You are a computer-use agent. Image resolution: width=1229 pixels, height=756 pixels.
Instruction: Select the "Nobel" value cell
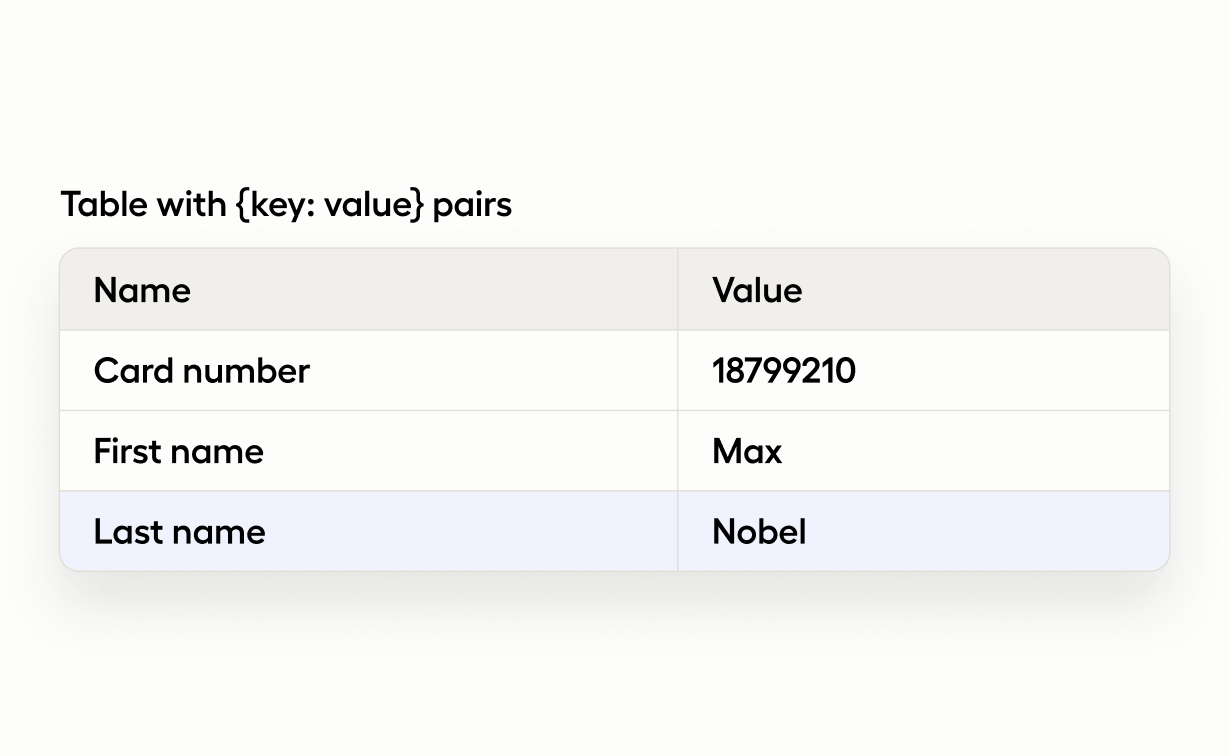759,531
